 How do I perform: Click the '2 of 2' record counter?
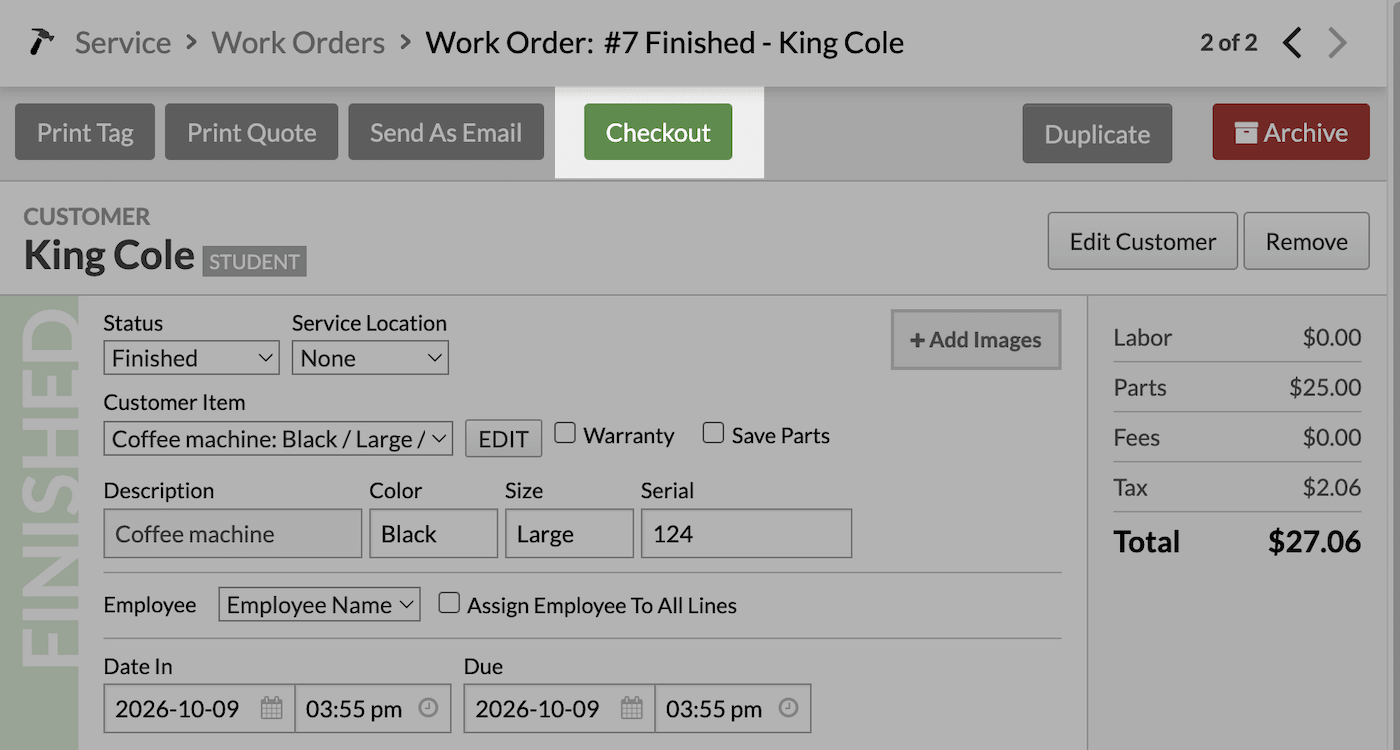pos(1229,42)
